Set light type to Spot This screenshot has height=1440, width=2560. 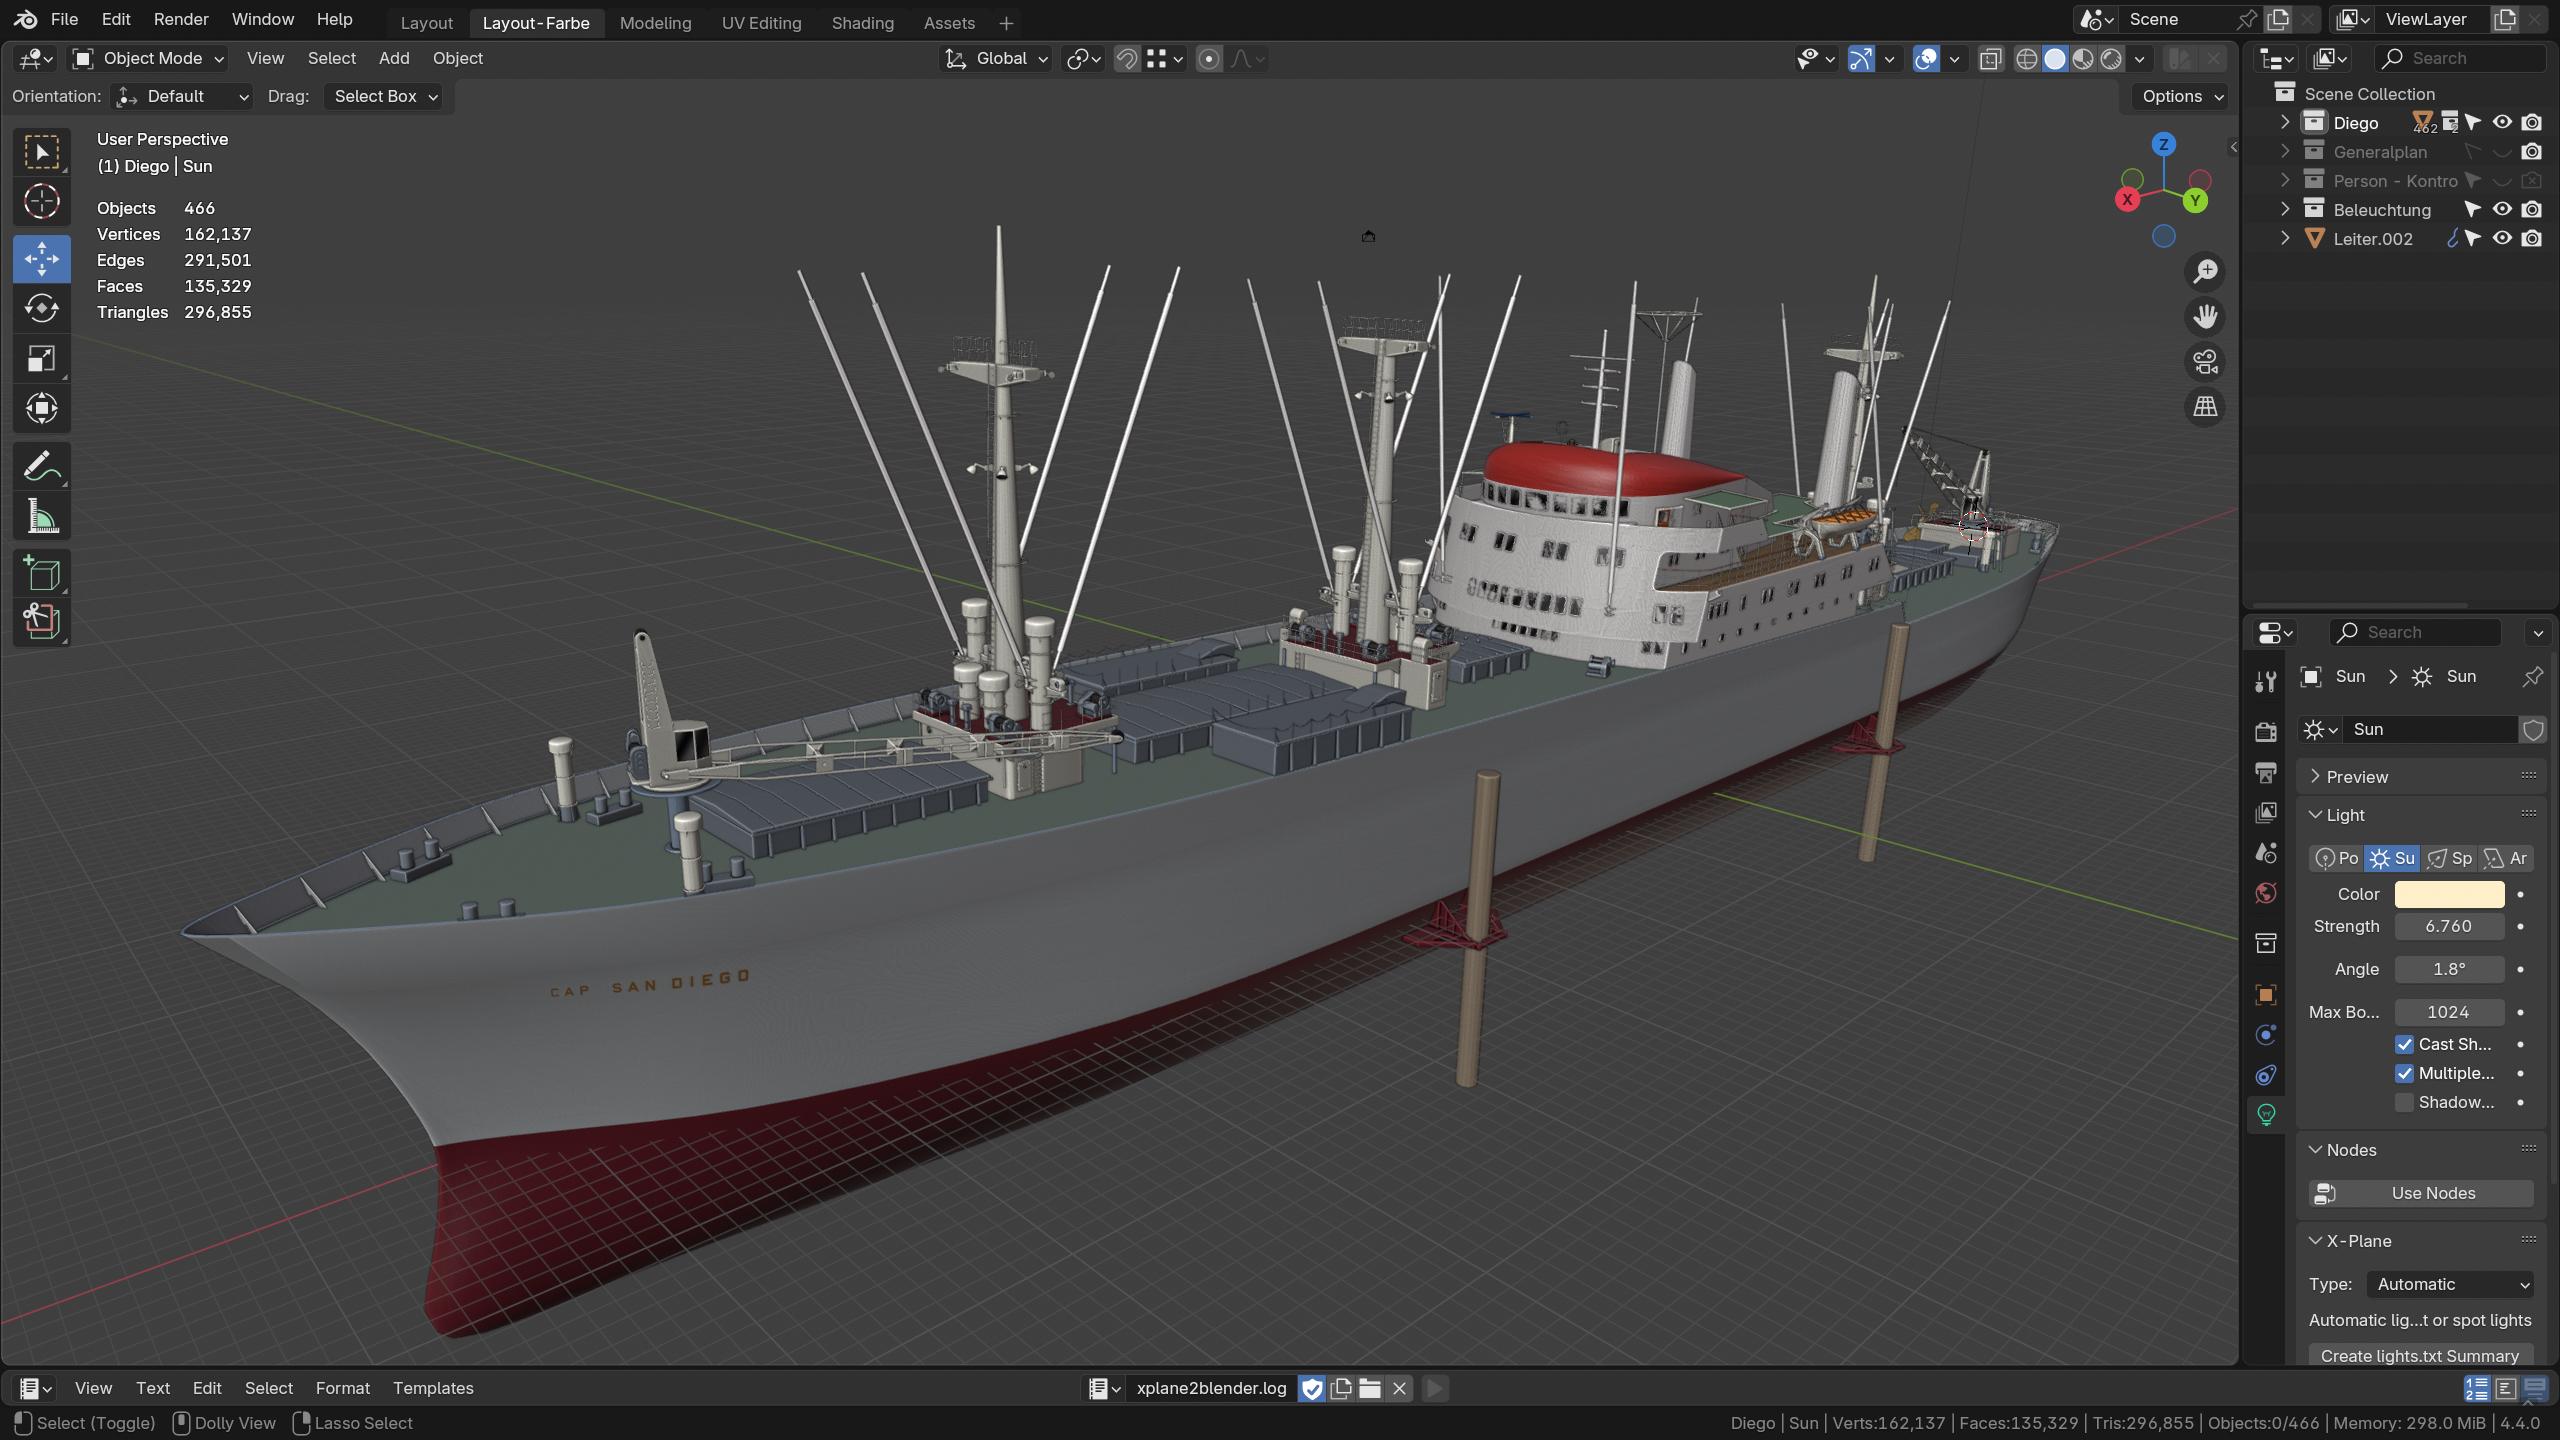(x=2450, y=858)
